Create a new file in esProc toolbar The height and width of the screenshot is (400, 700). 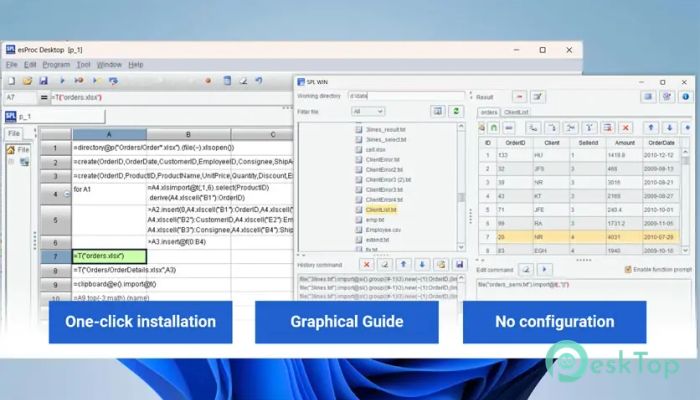pyautogui.click(x=12, y=81)
